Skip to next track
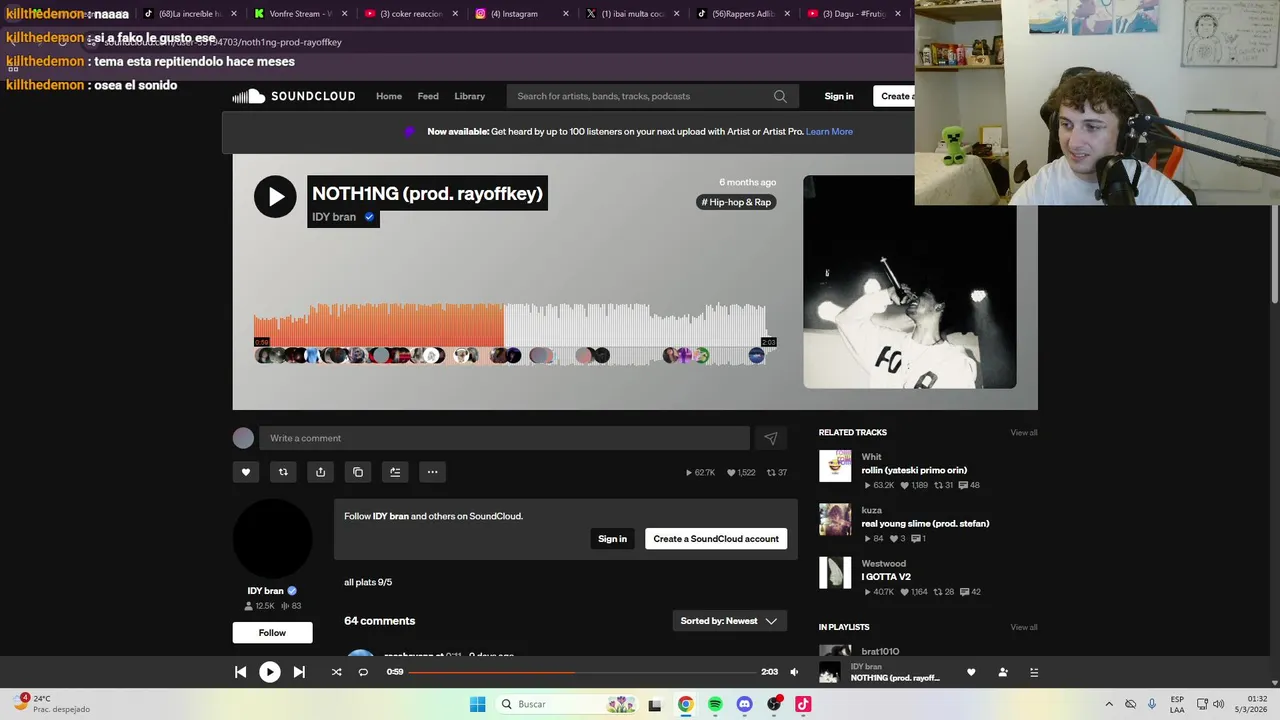 point(299,672)
